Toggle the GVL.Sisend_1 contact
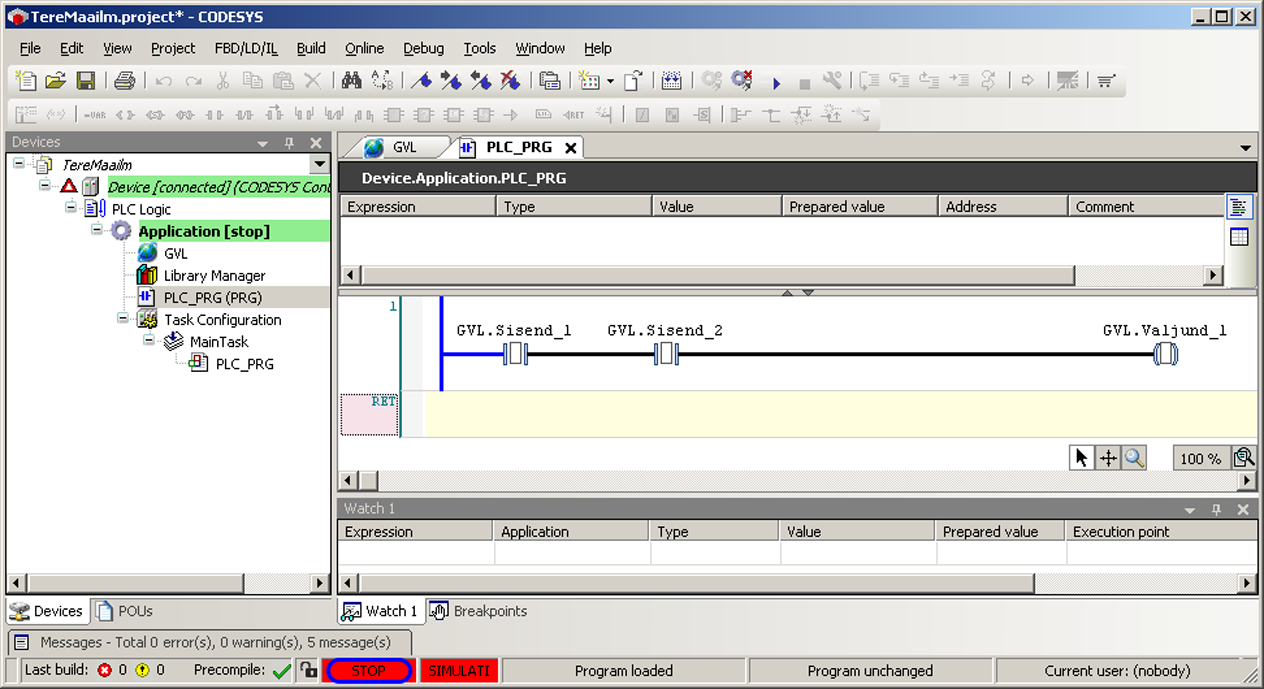 (515, 354)
